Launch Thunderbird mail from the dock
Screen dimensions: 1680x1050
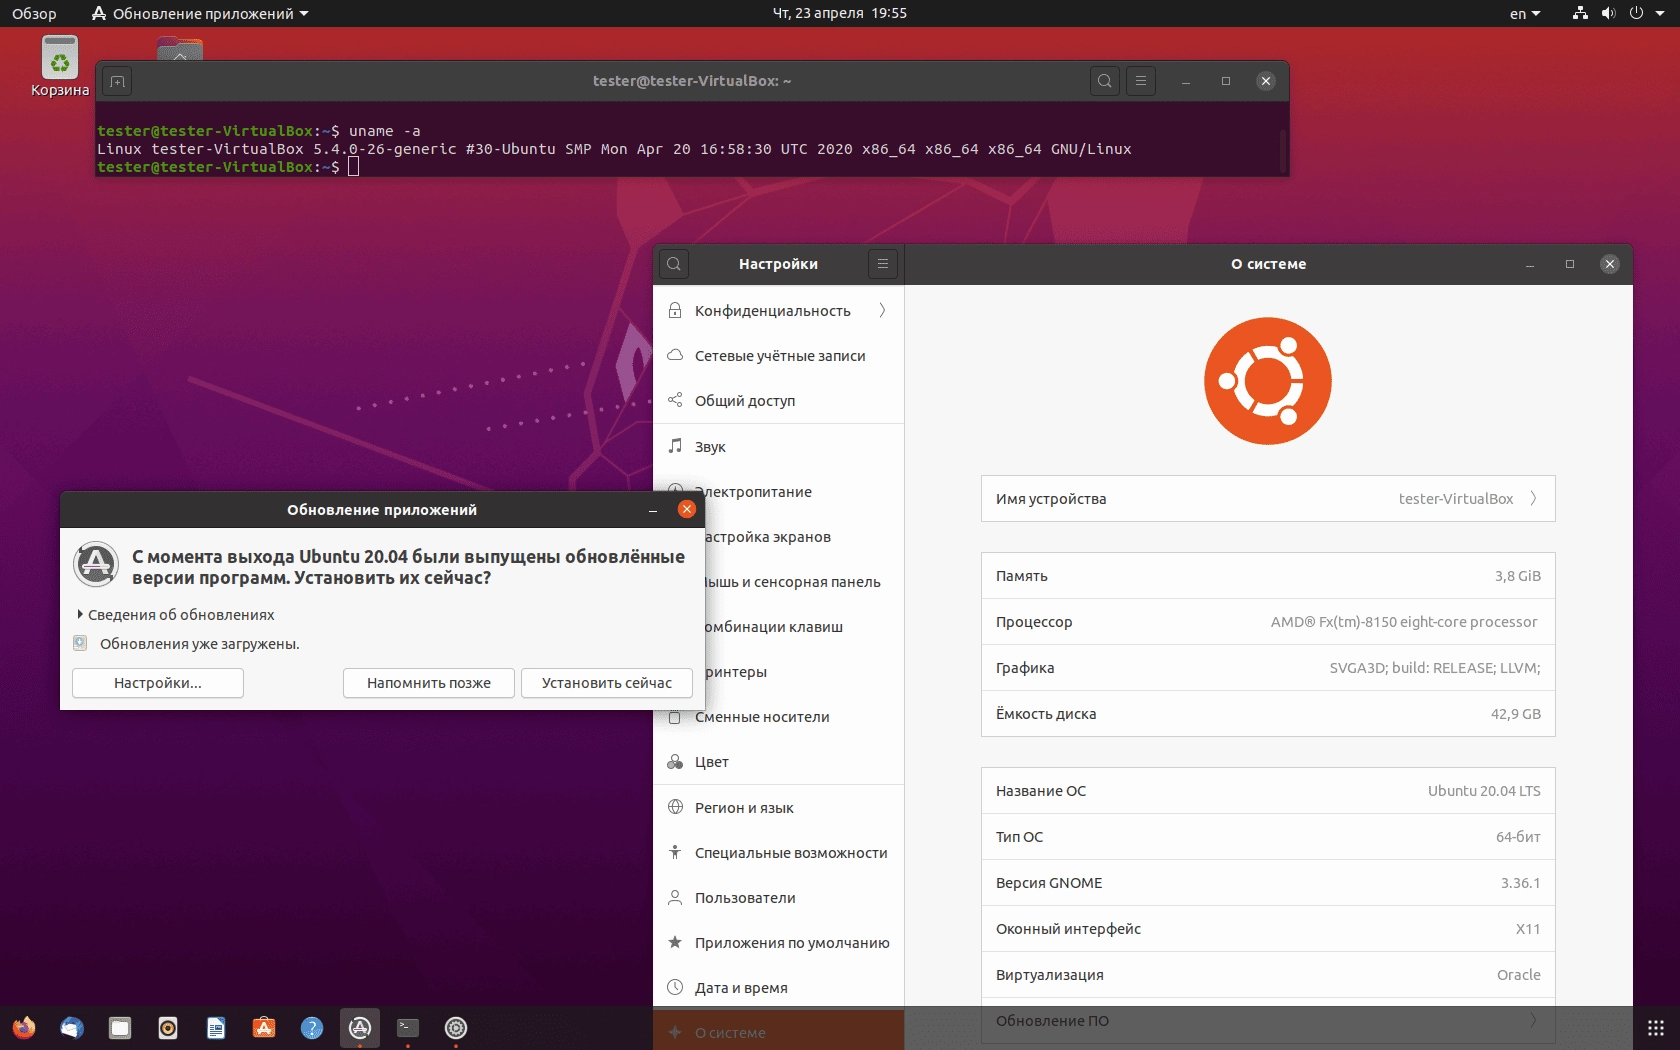(x=72, y=1028)
